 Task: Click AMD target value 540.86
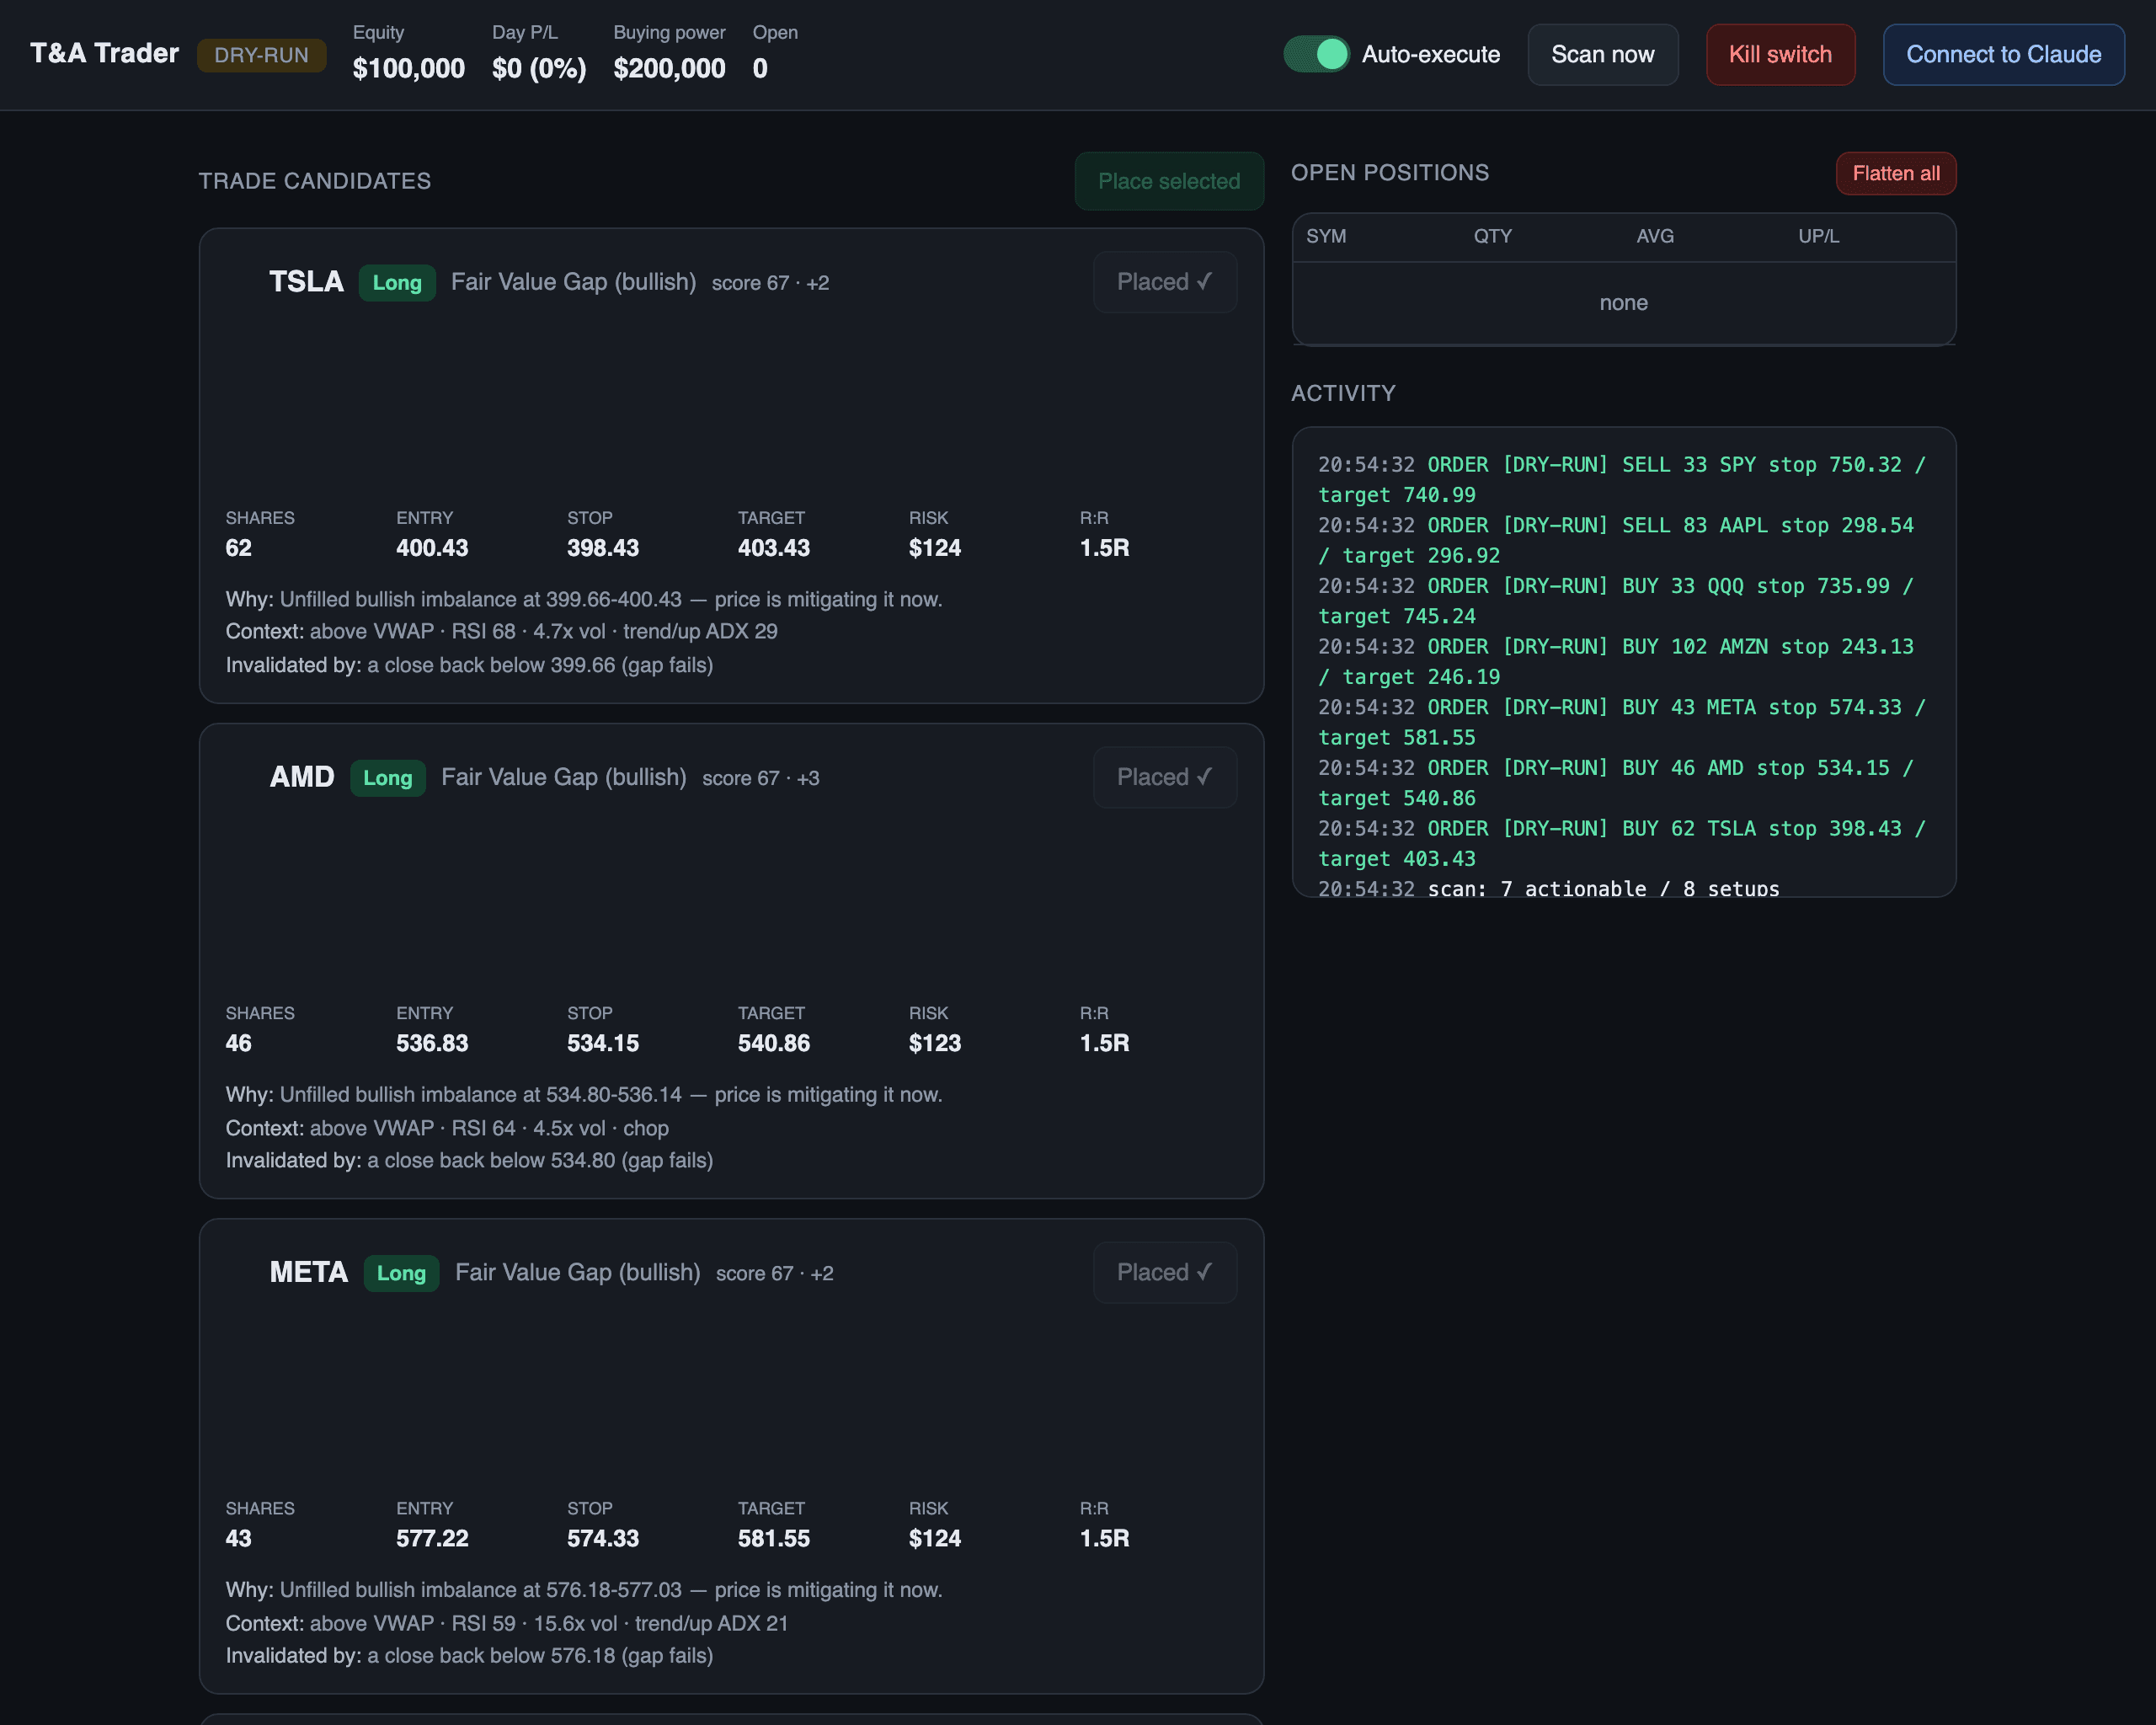[x=774, y=1043]
